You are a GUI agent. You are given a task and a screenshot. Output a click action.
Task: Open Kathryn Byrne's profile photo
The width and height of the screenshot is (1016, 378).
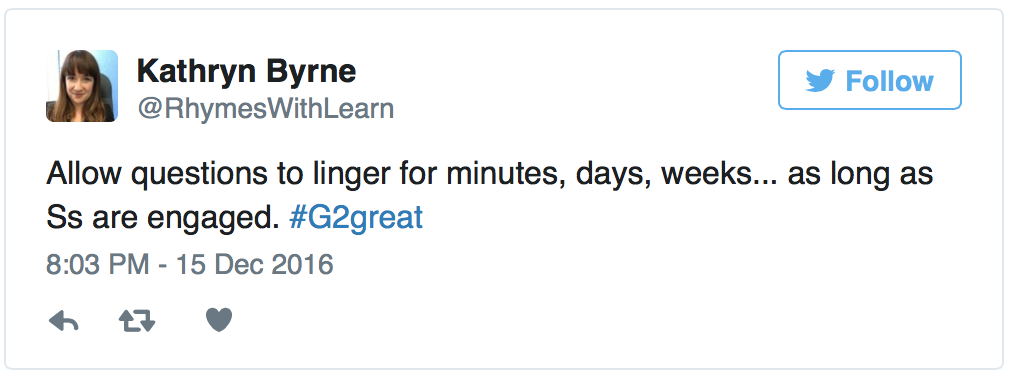[82, 86]
